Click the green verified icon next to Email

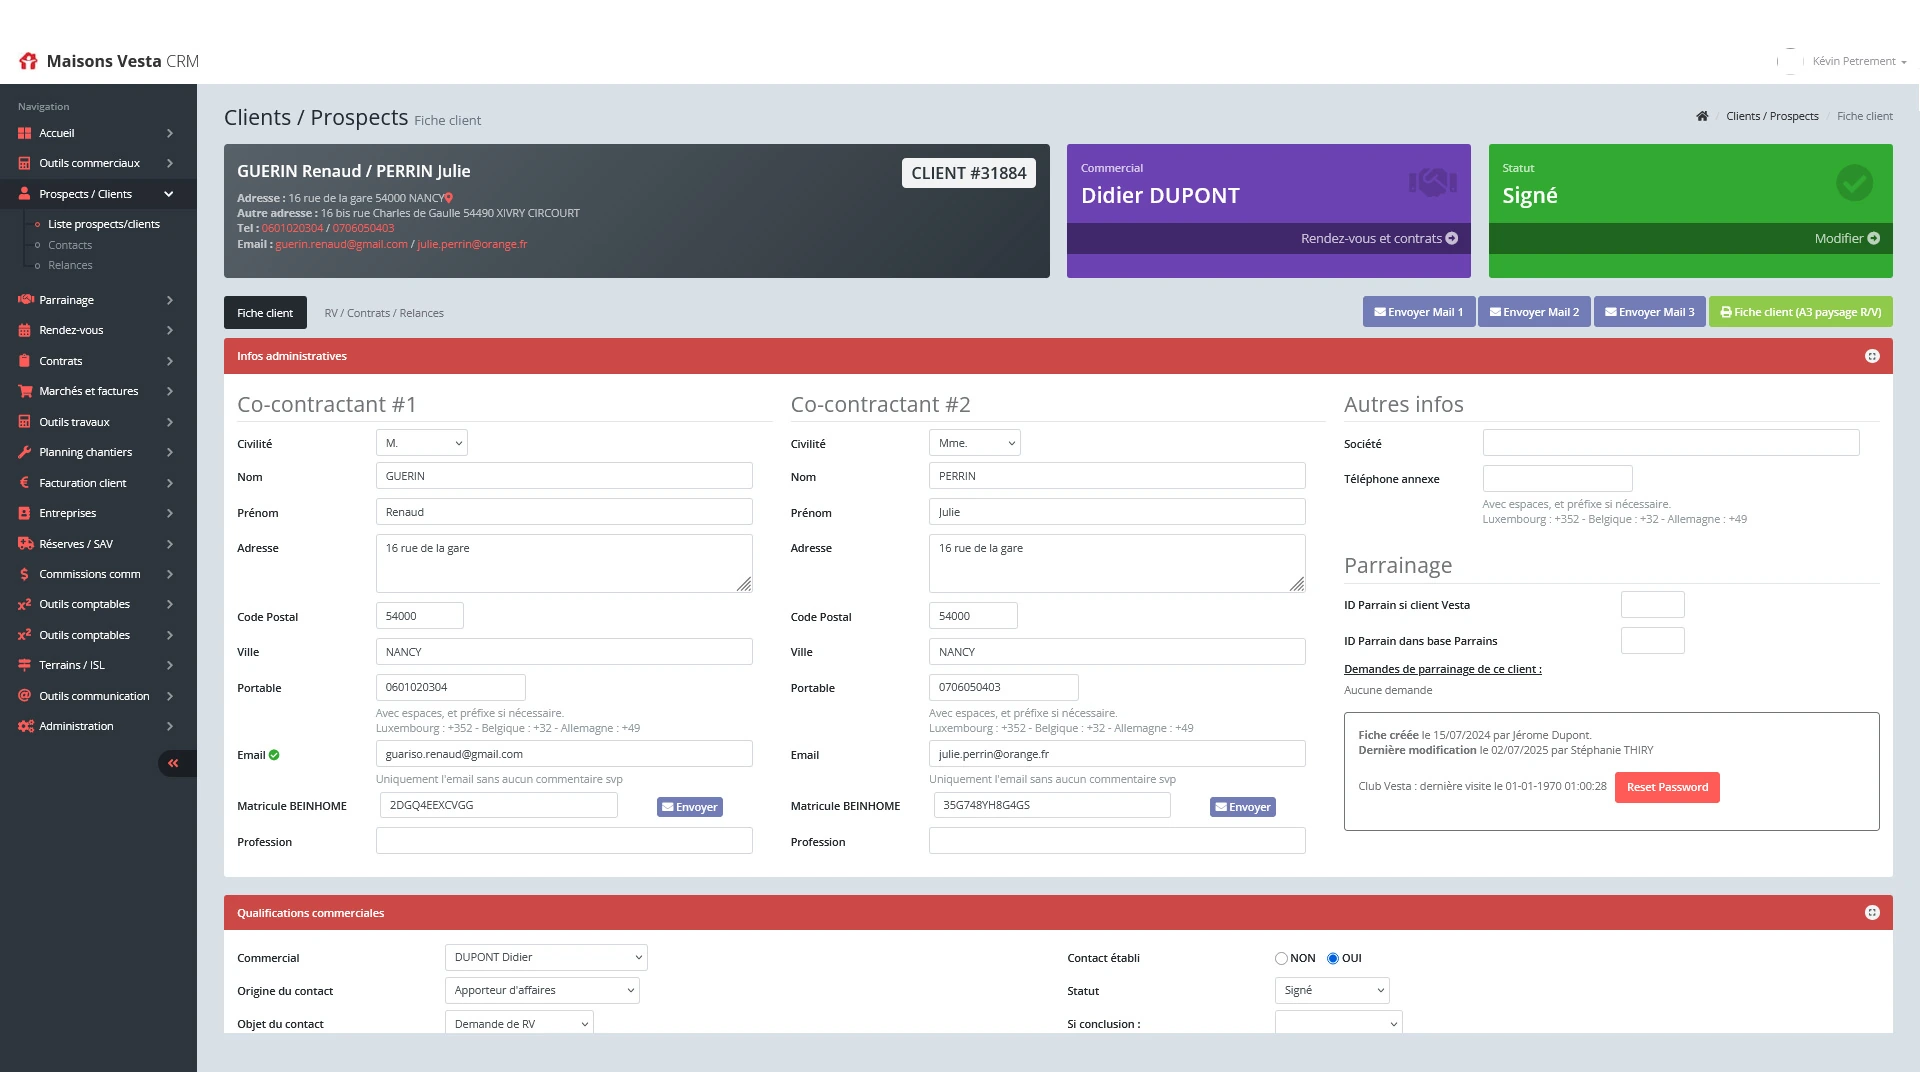pos(274,756)
